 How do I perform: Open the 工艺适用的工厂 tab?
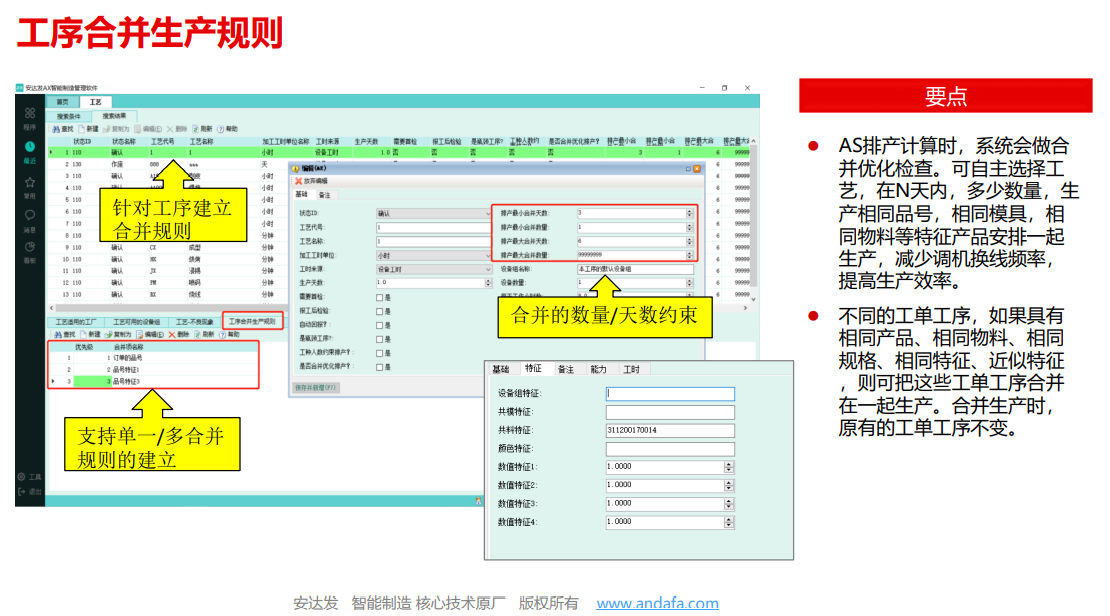[x=76, y=322]
